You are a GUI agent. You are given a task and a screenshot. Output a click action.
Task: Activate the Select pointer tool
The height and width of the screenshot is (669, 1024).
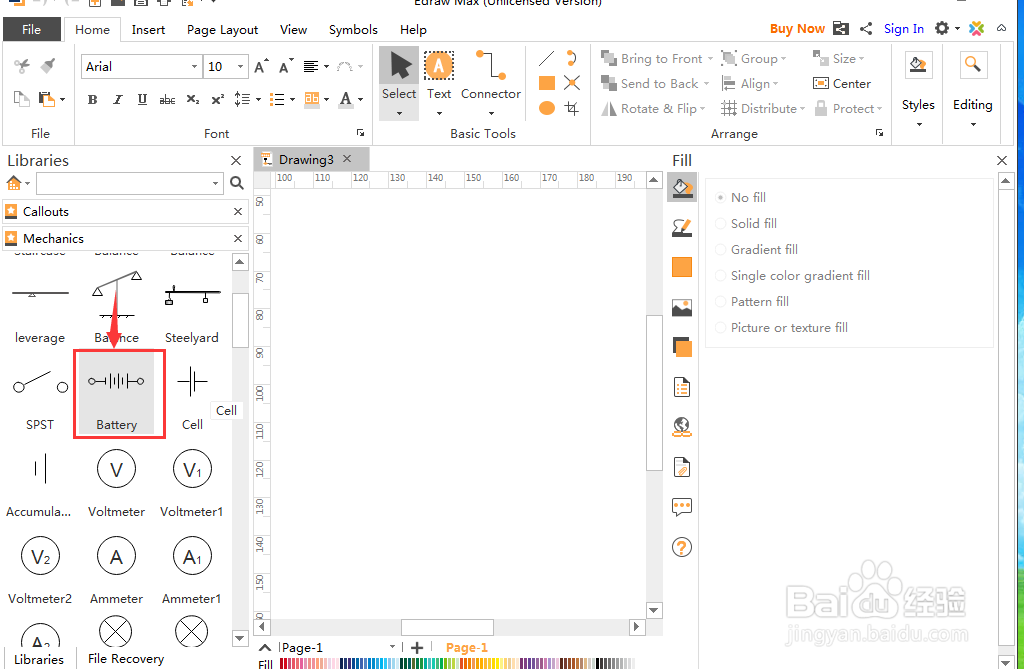click(399, 82)
